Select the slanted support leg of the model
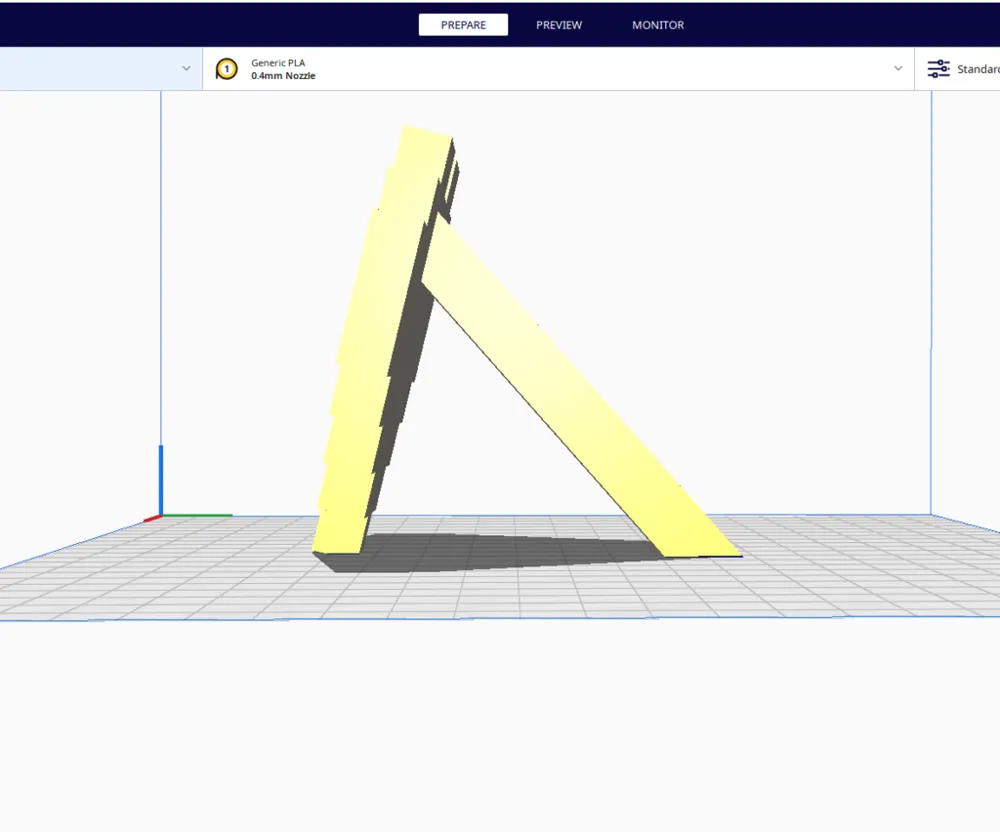Image resolution: width=1000 pixels, height=832 pixels. coord(574,389)
